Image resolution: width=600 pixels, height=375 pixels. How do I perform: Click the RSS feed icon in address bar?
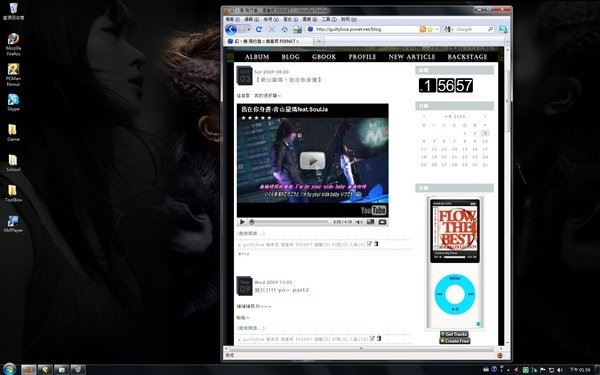coord(423,29)
